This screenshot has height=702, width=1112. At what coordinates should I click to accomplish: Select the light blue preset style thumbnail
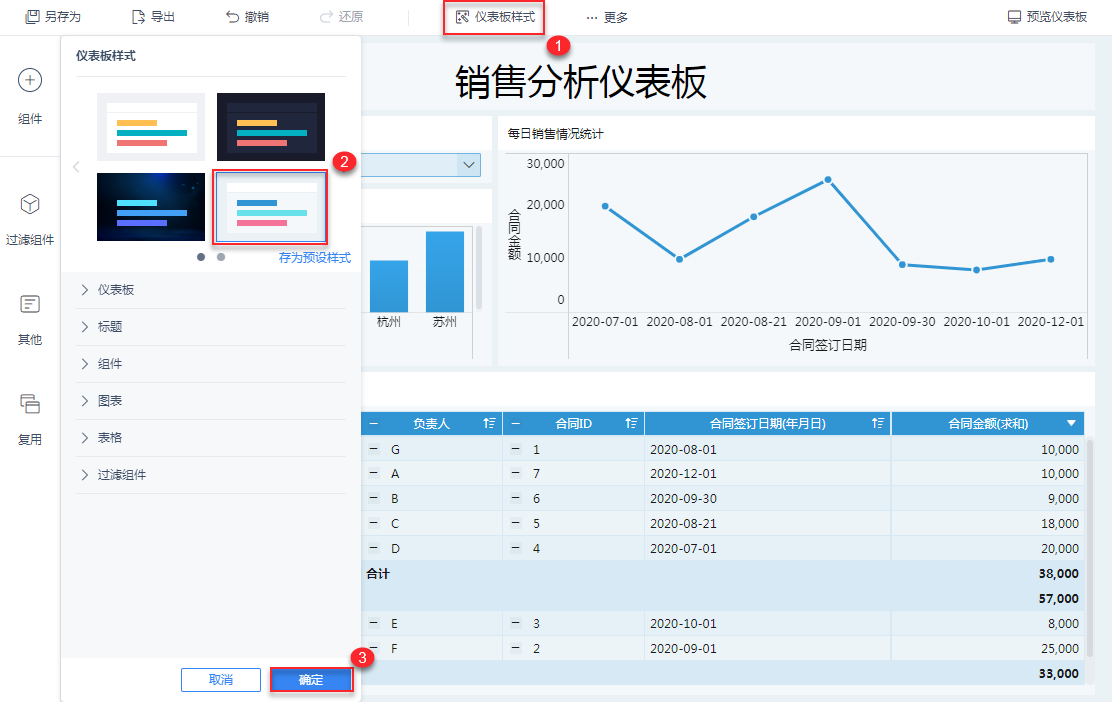271,207
